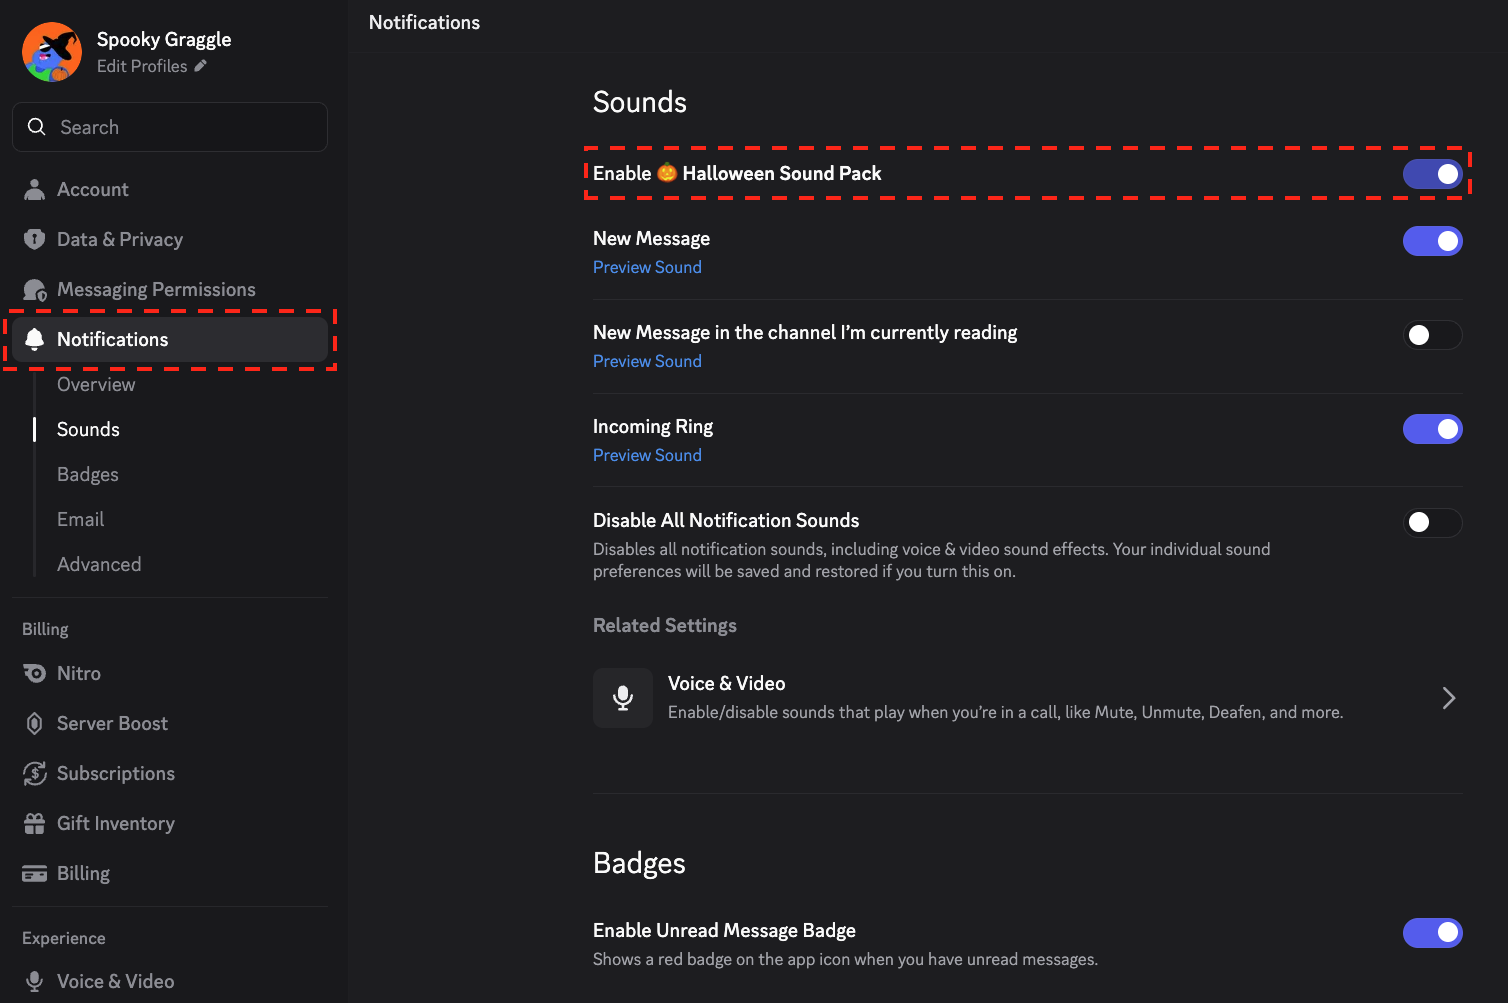Screen dimensions: 1508x1003
Task: Click the Gift Inventory gift icon
Action: [34, 823]
